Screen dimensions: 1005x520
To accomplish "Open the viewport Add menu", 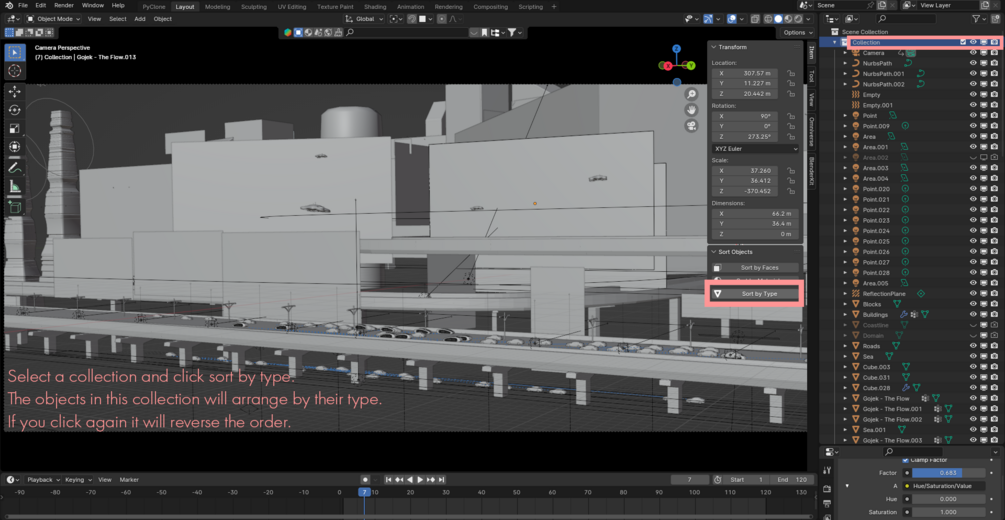I will point(140,19).
